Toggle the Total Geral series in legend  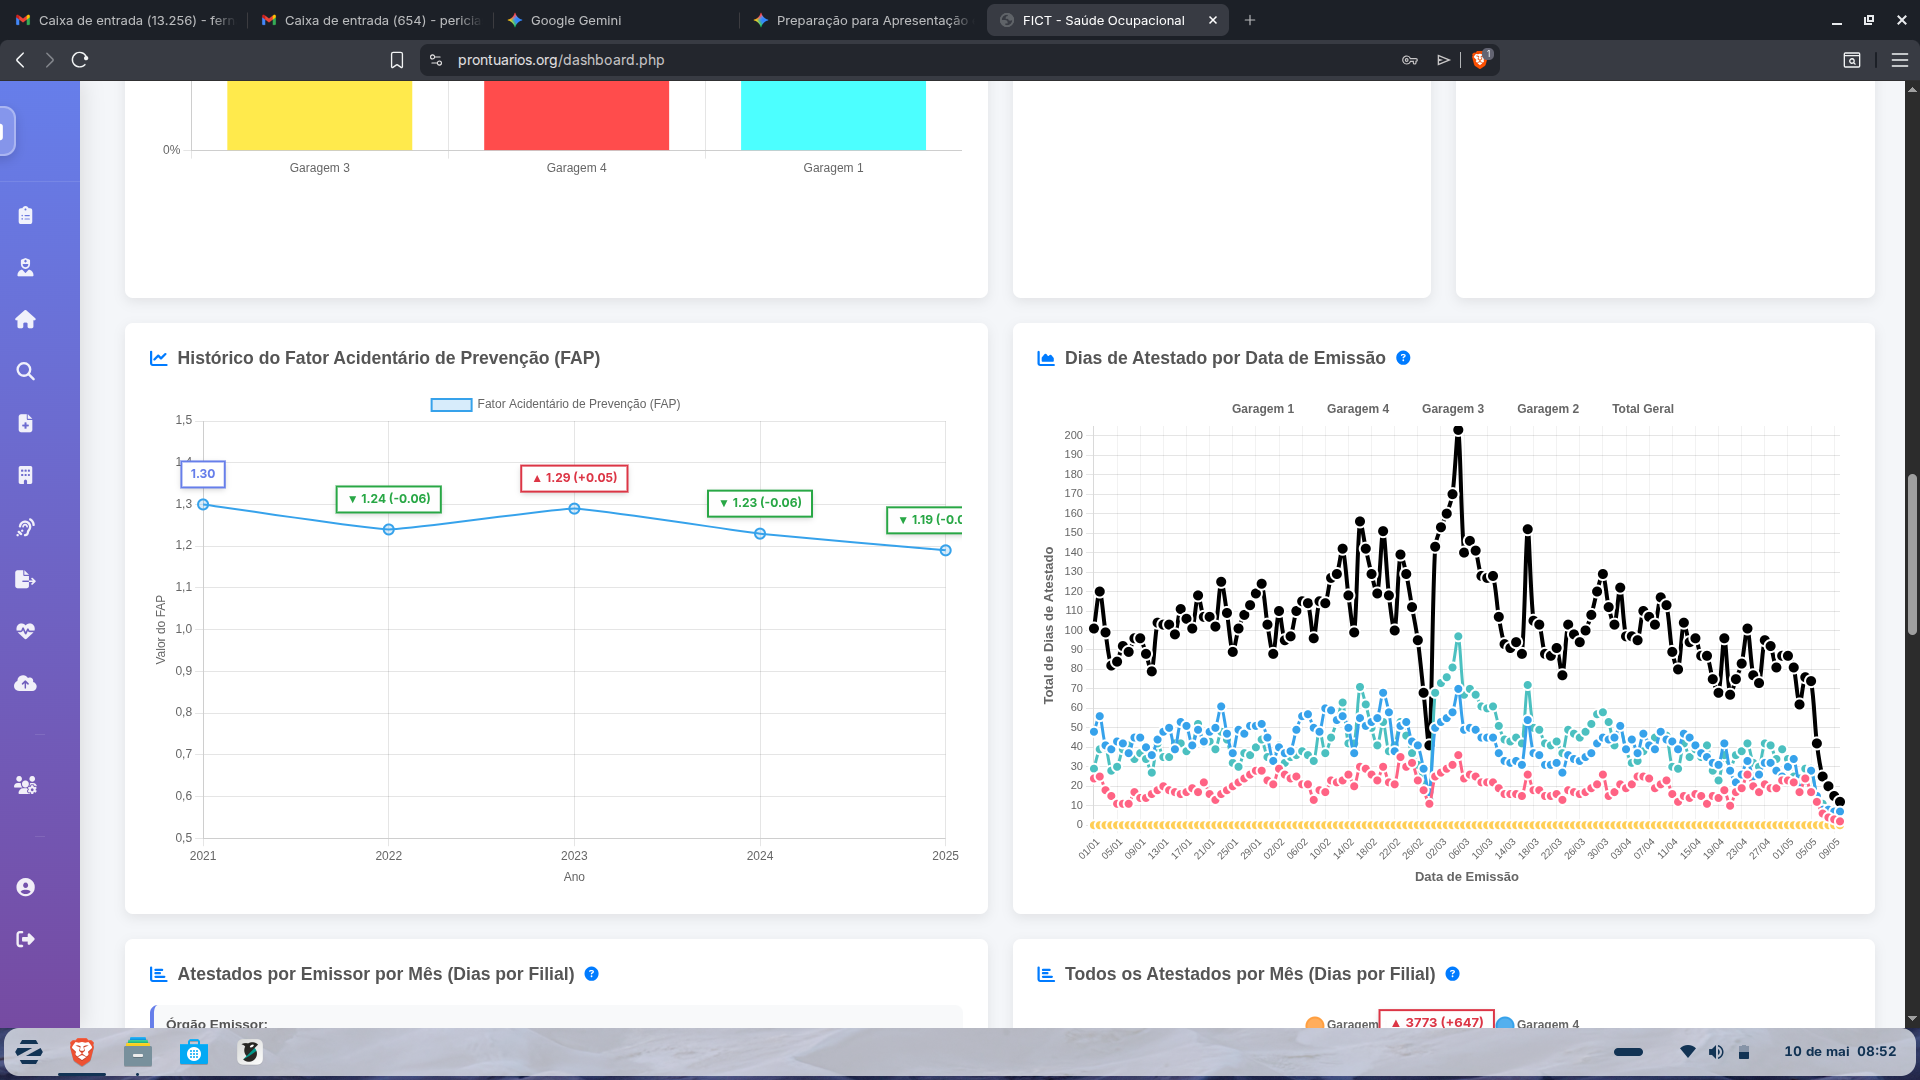tap(1643, 409)
